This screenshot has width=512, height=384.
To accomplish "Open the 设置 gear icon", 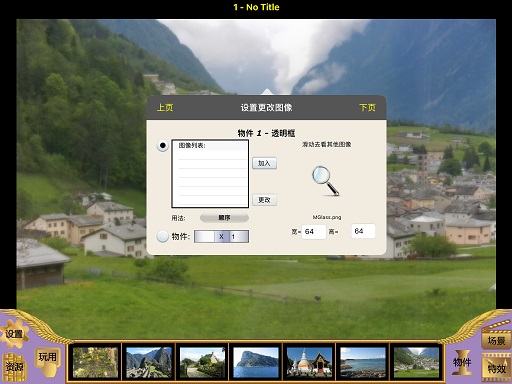I will point(14,333).
